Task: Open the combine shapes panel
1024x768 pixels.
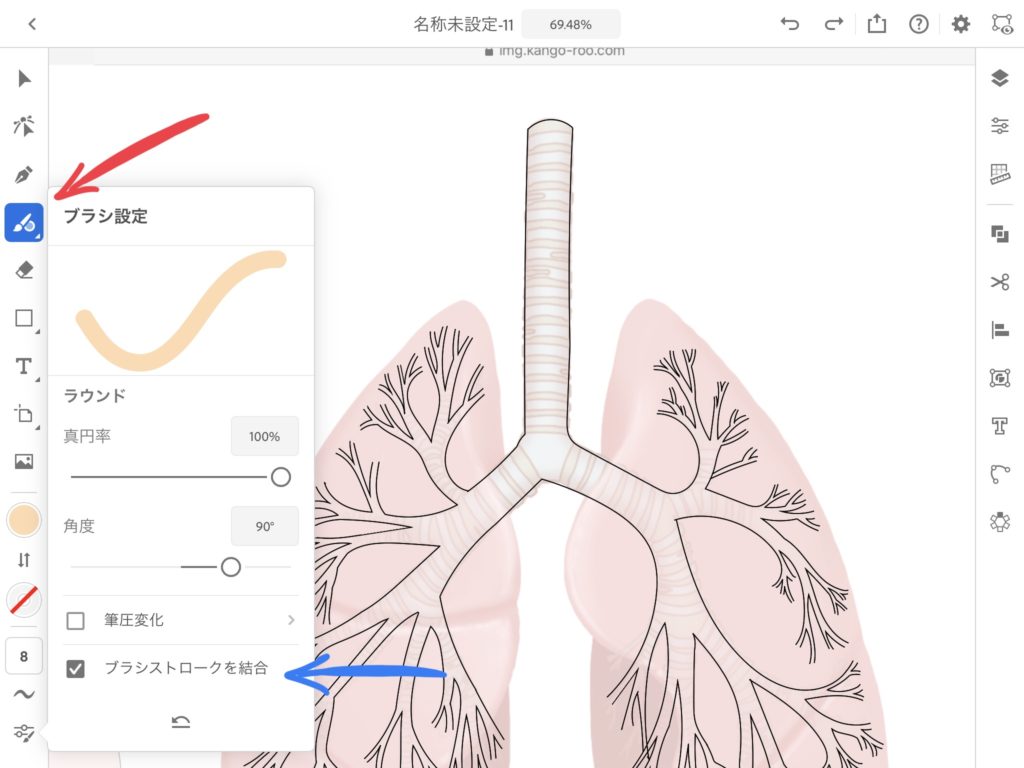Action: click(x=1000, y=233)
